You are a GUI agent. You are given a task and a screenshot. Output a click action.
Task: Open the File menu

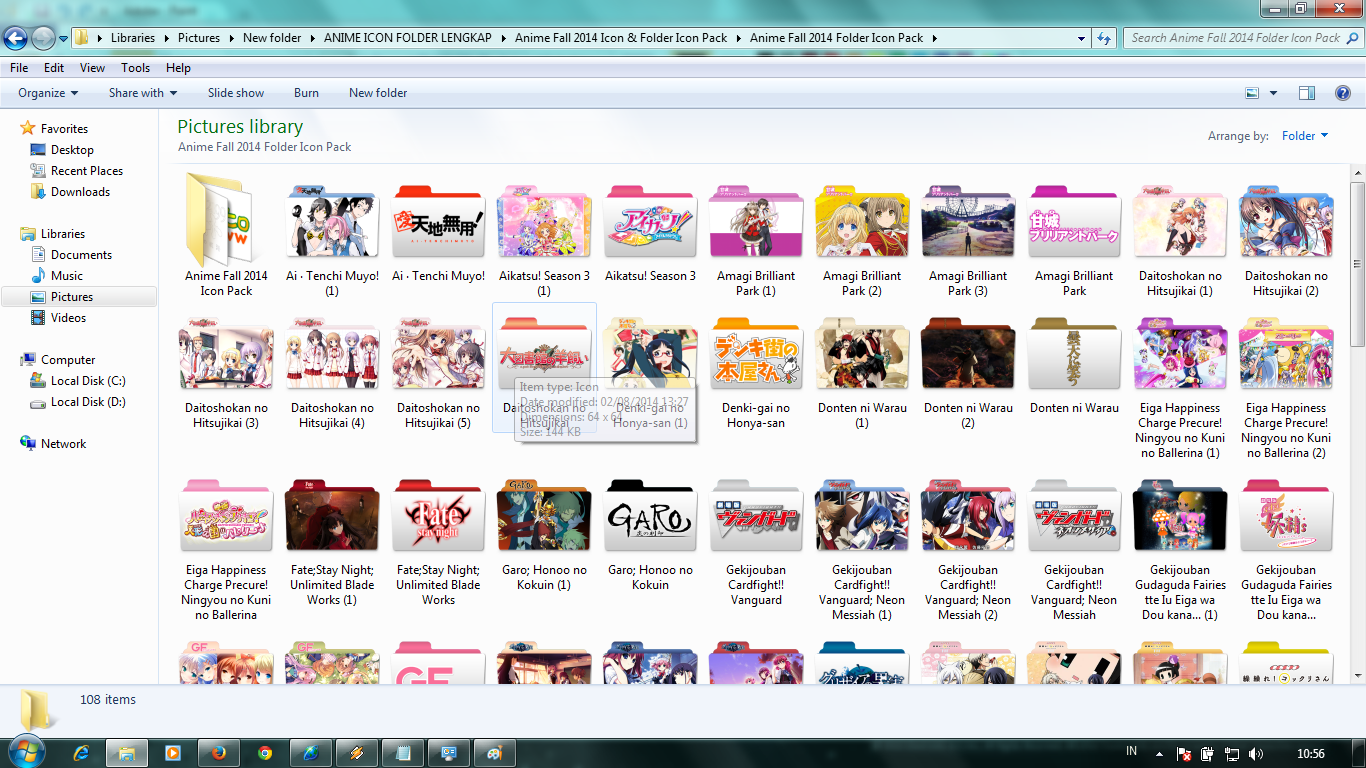point(19,68)
